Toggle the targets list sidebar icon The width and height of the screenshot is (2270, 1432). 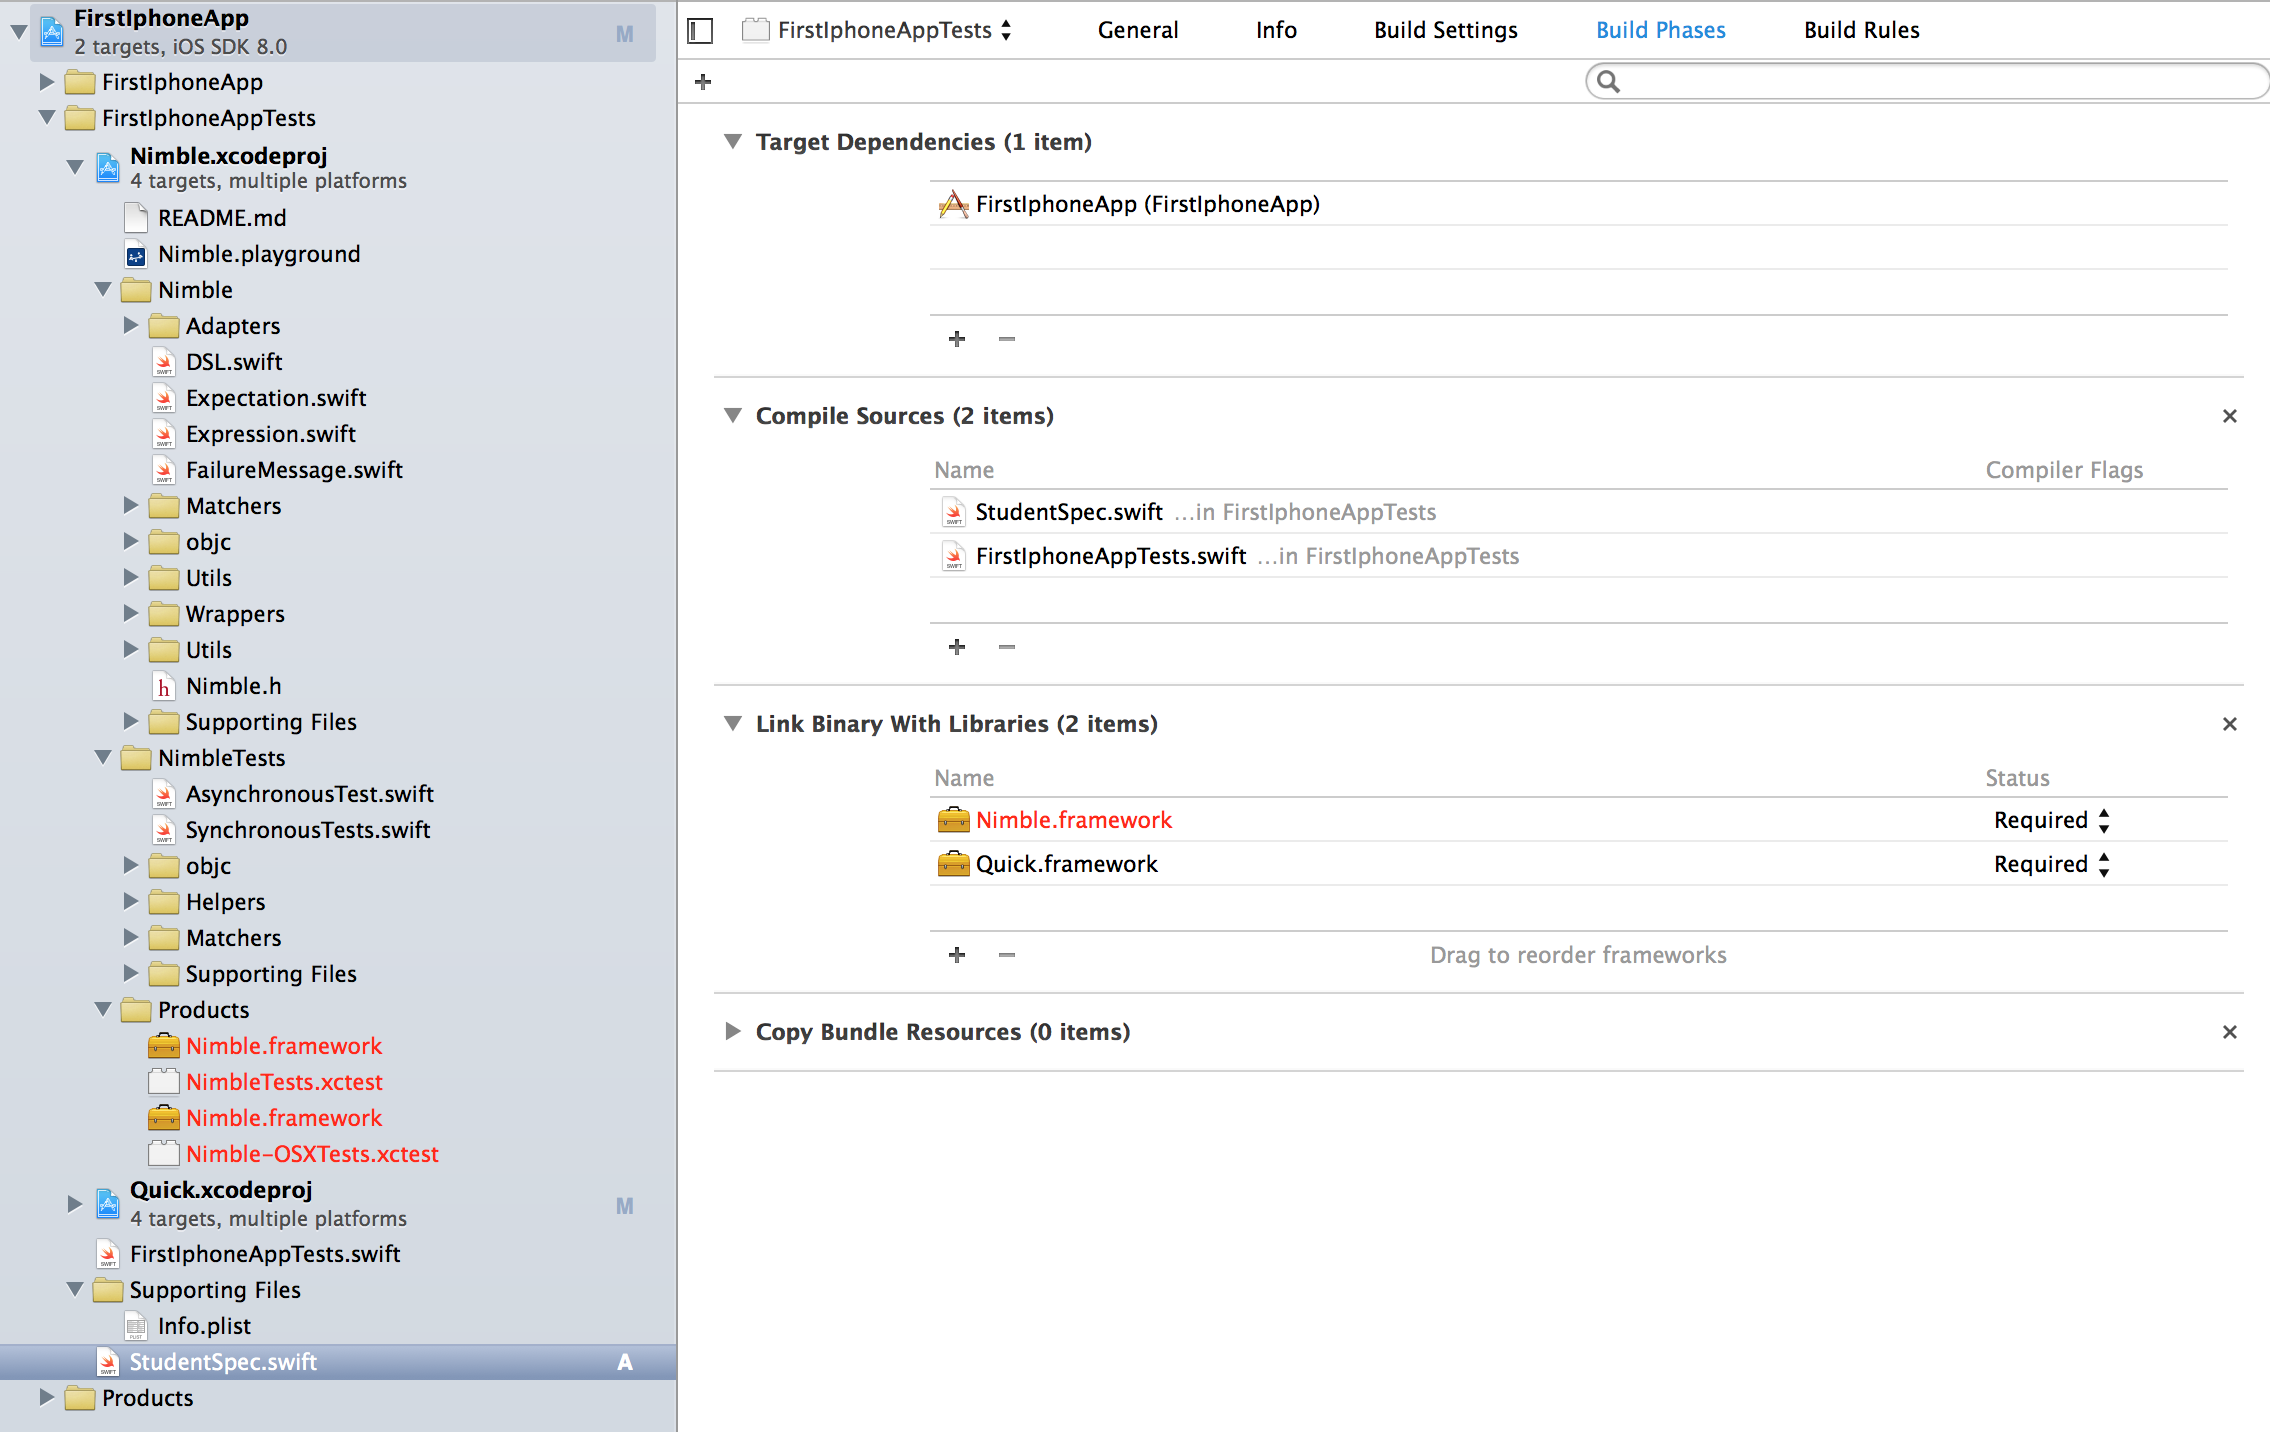pos(700,31)
